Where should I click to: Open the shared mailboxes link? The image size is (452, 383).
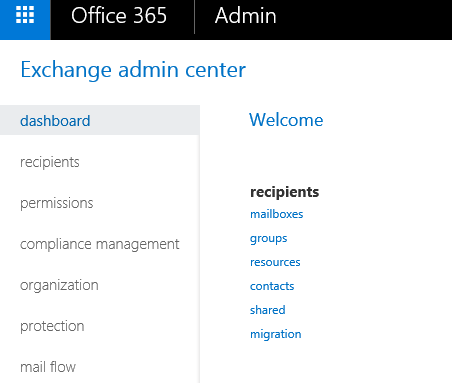pyautogui.click(x=268, y=310)
